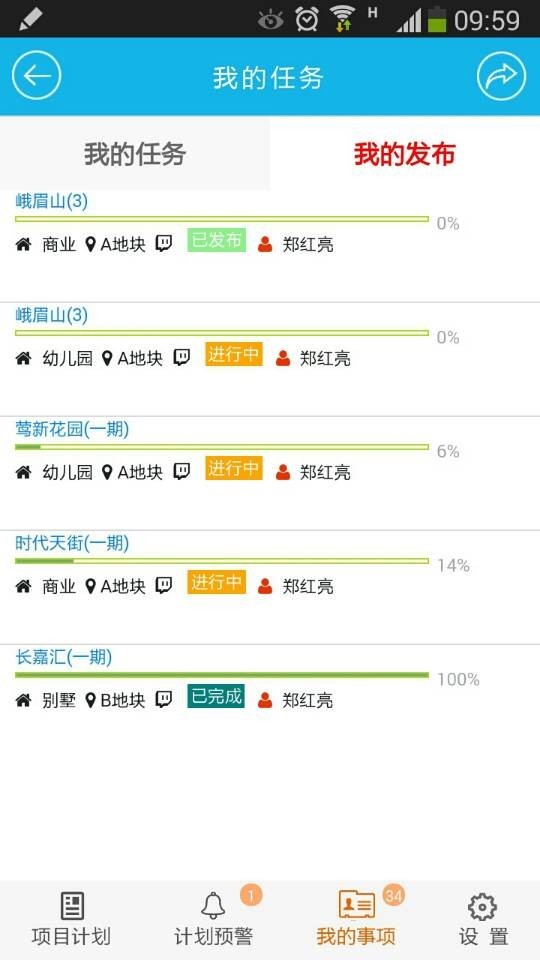Select 我的事项 bottom tab
The width and height of the screenshot is (540, 960).
(x=356, y=919)
